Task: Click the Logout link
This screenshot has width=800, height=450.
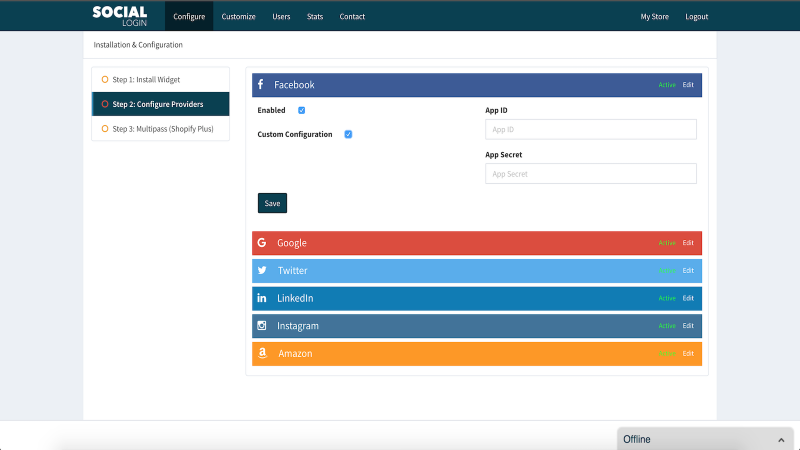Action: click(x=696, y=16)
